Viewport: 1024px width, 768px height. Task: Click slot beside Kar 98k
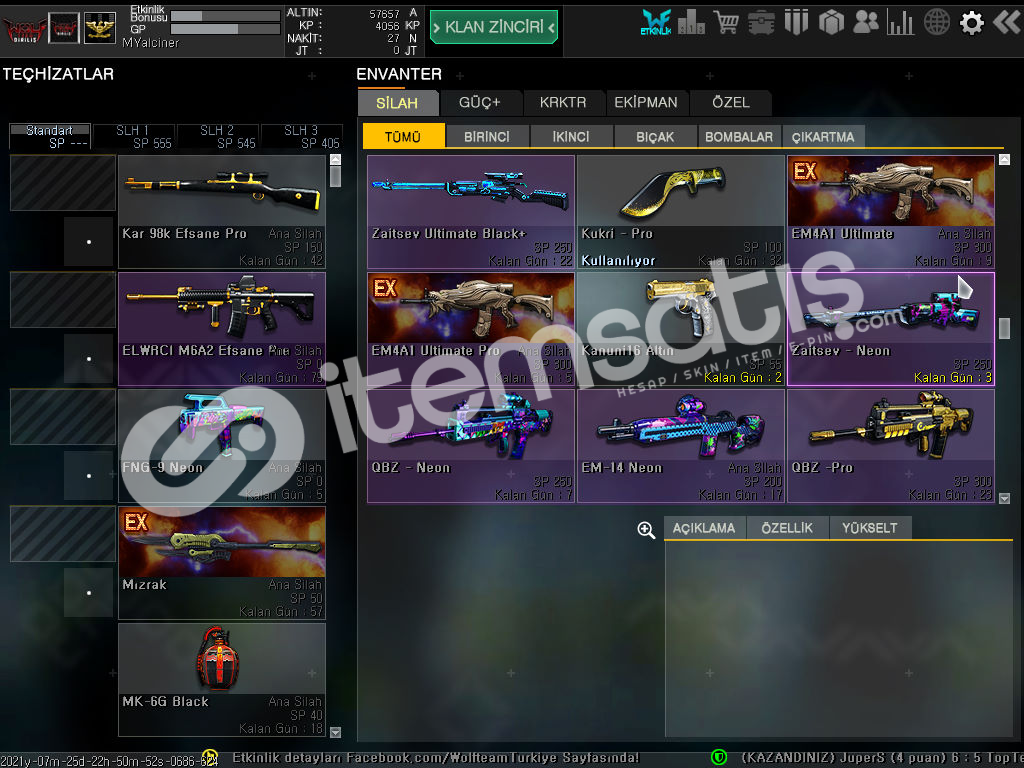tap(63, 182)
